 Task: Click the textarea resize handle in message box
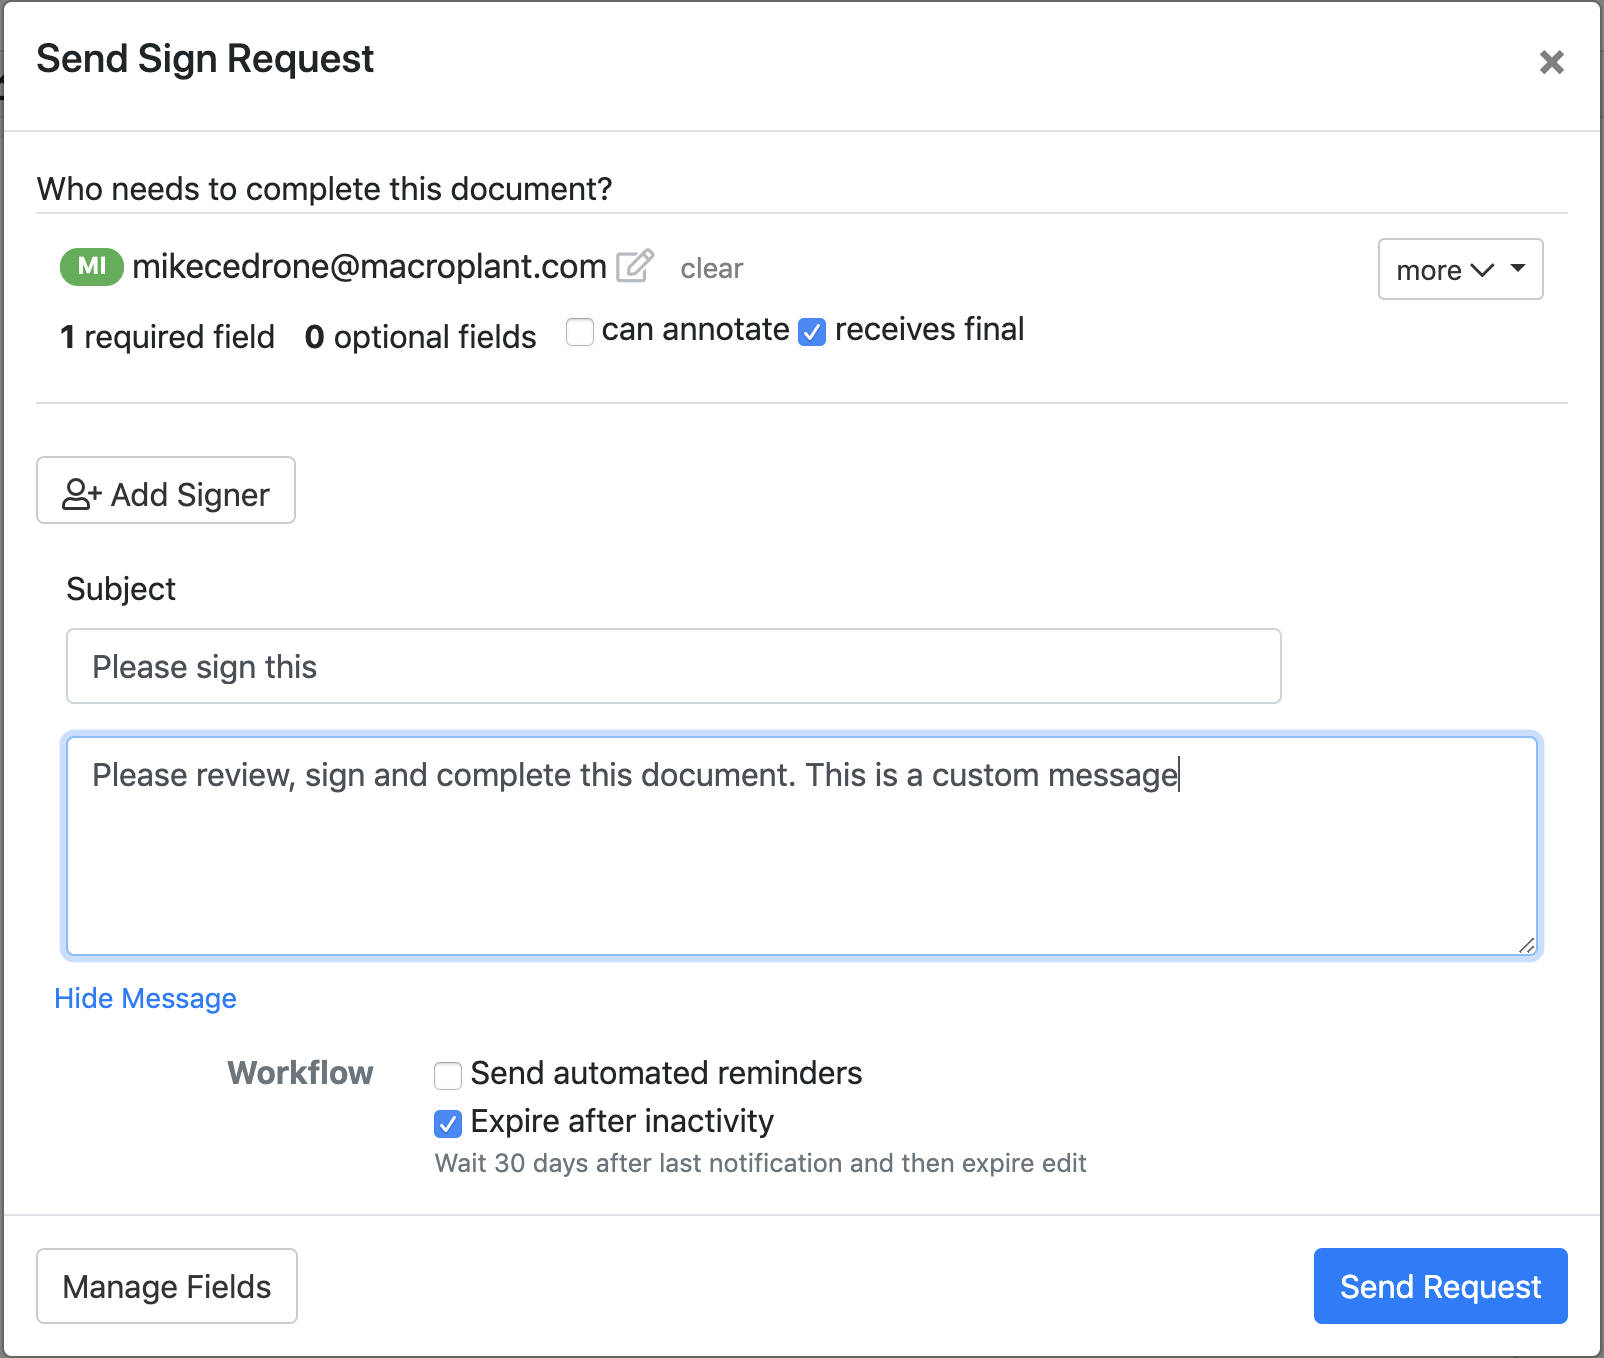(1526, 945)
